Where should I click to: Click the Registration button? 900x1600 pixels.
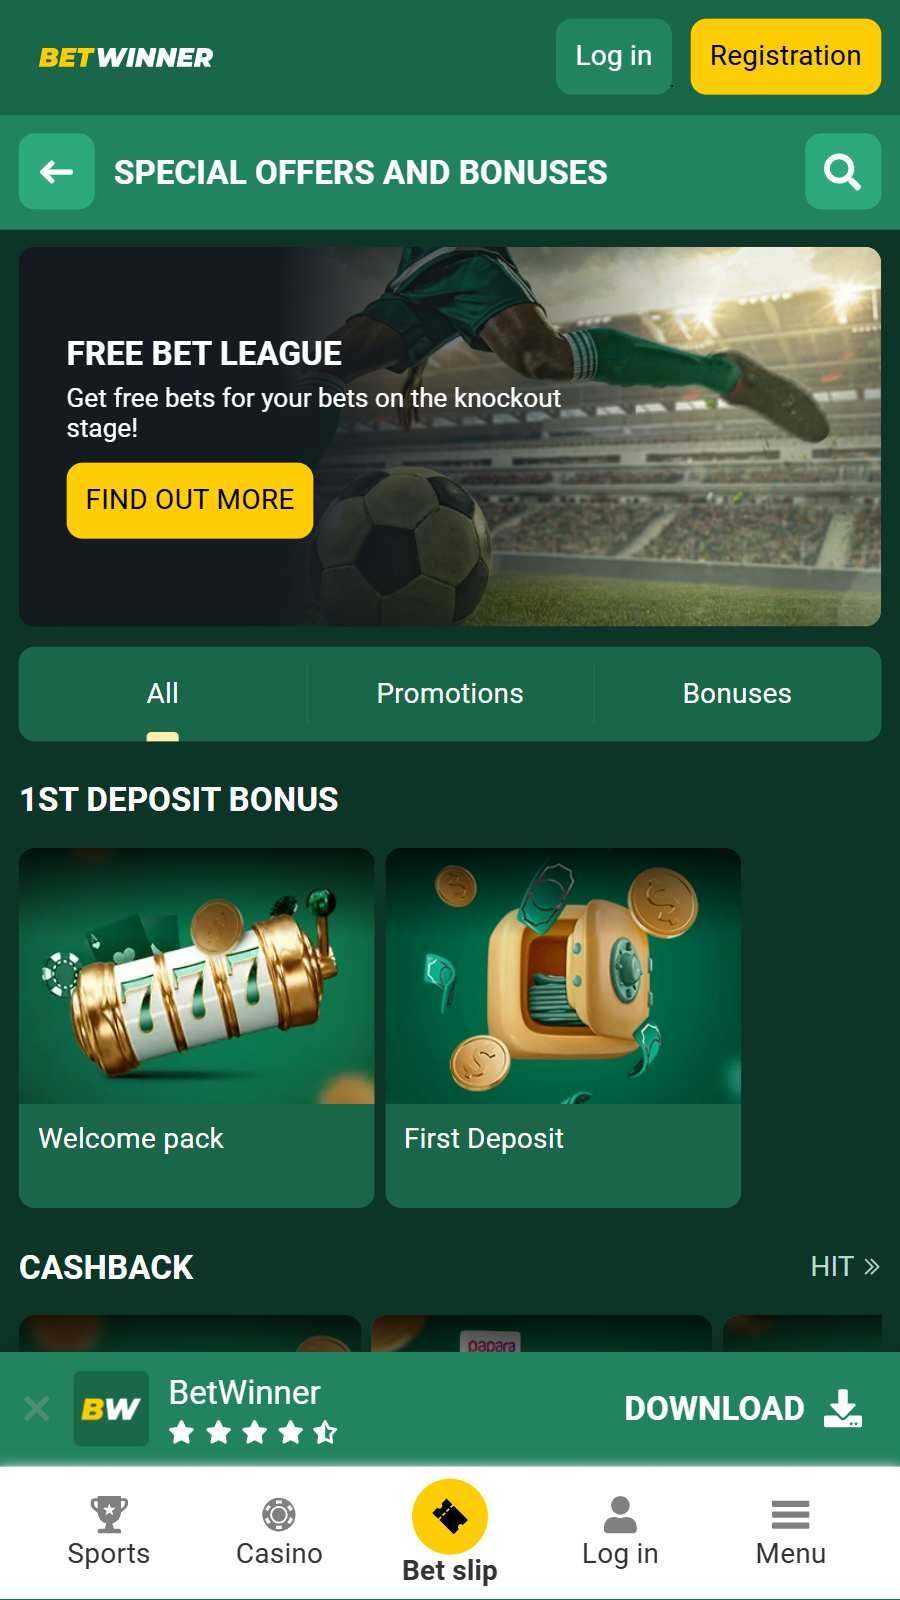pyautogui.click(x=786, y=57)
